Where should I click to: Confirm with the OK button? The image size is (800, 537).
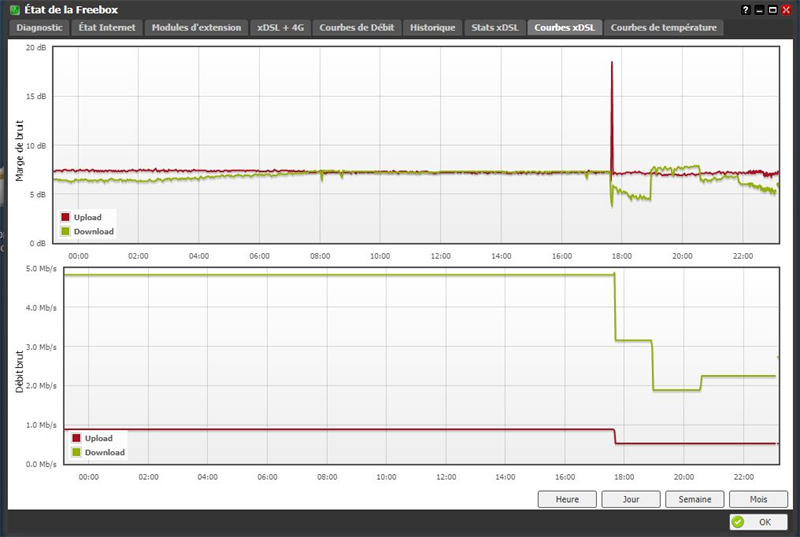pyautogui.click(x=757, y=522)
